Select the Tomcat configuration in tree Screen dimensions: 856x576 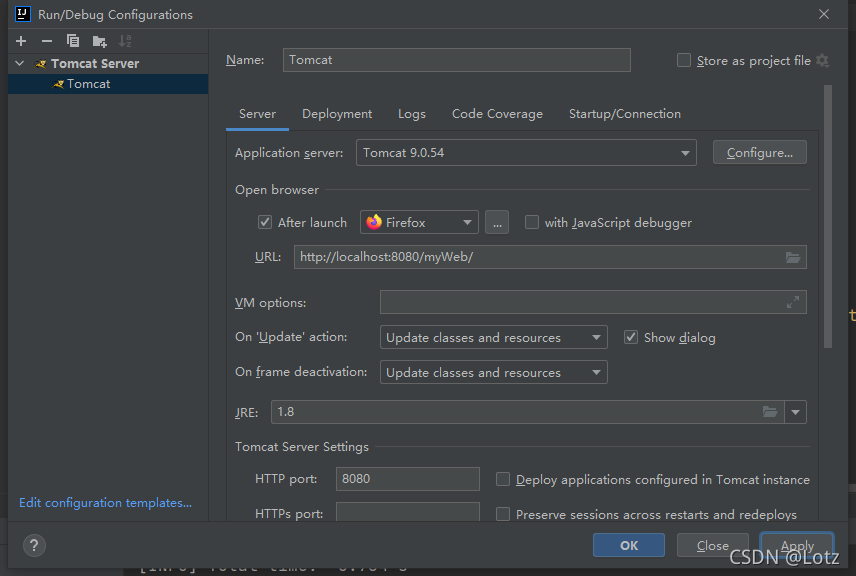[x=108, y=84]
